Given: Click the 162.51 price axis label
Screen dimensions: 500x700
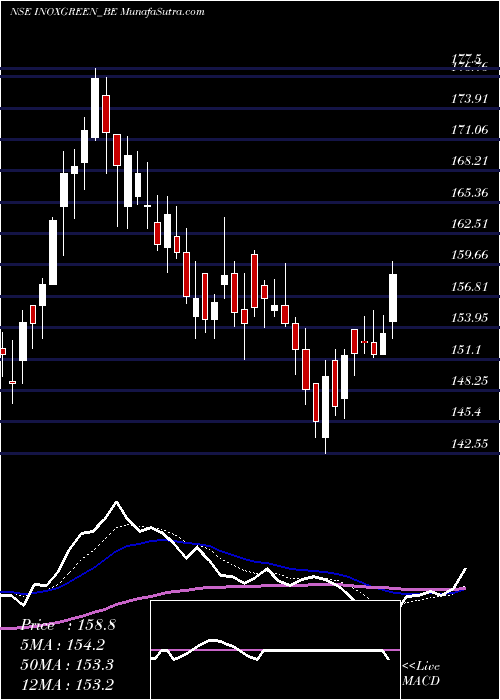Looking at the screenshot, I should coord(470,224).
